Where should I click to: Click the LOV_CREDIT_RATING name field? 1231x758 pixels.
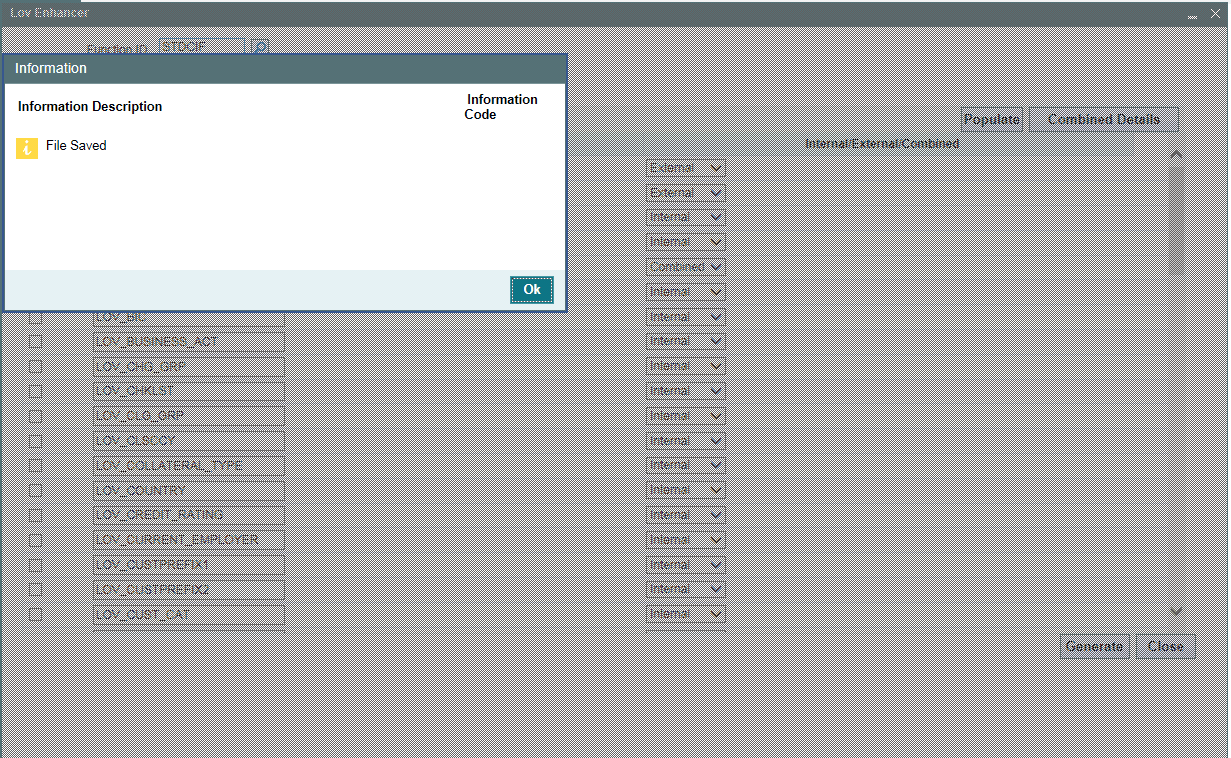189,515
